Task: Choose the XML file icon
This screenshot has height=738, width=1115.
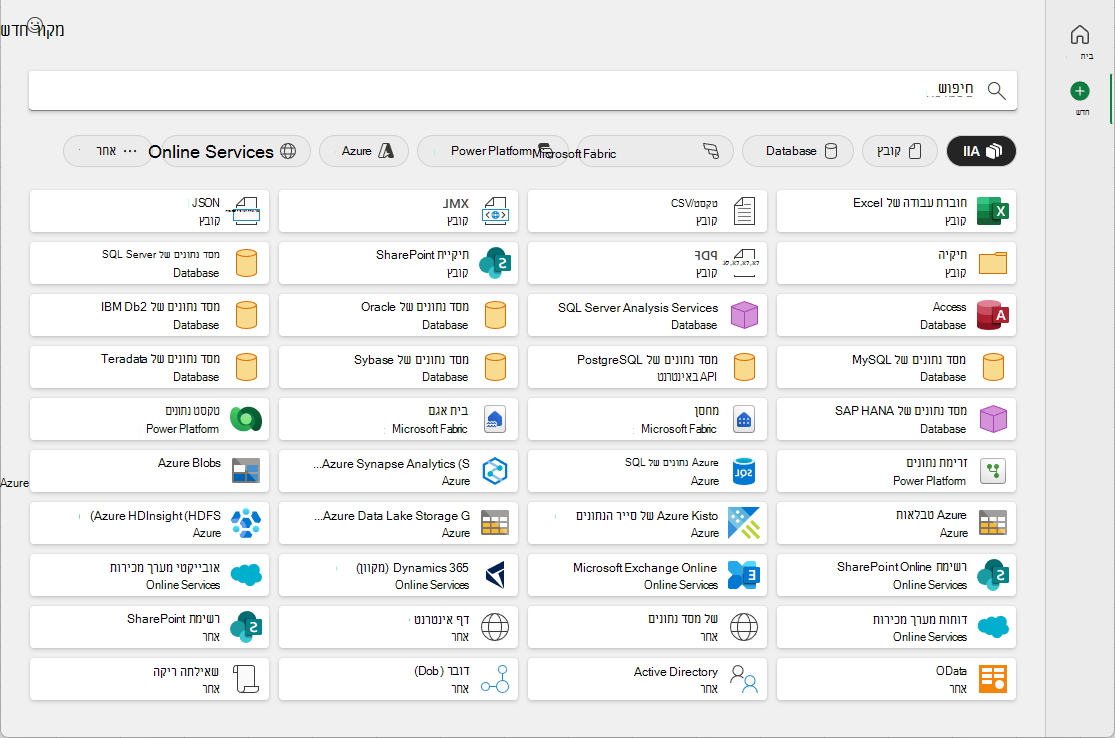Action: (495, 211)
